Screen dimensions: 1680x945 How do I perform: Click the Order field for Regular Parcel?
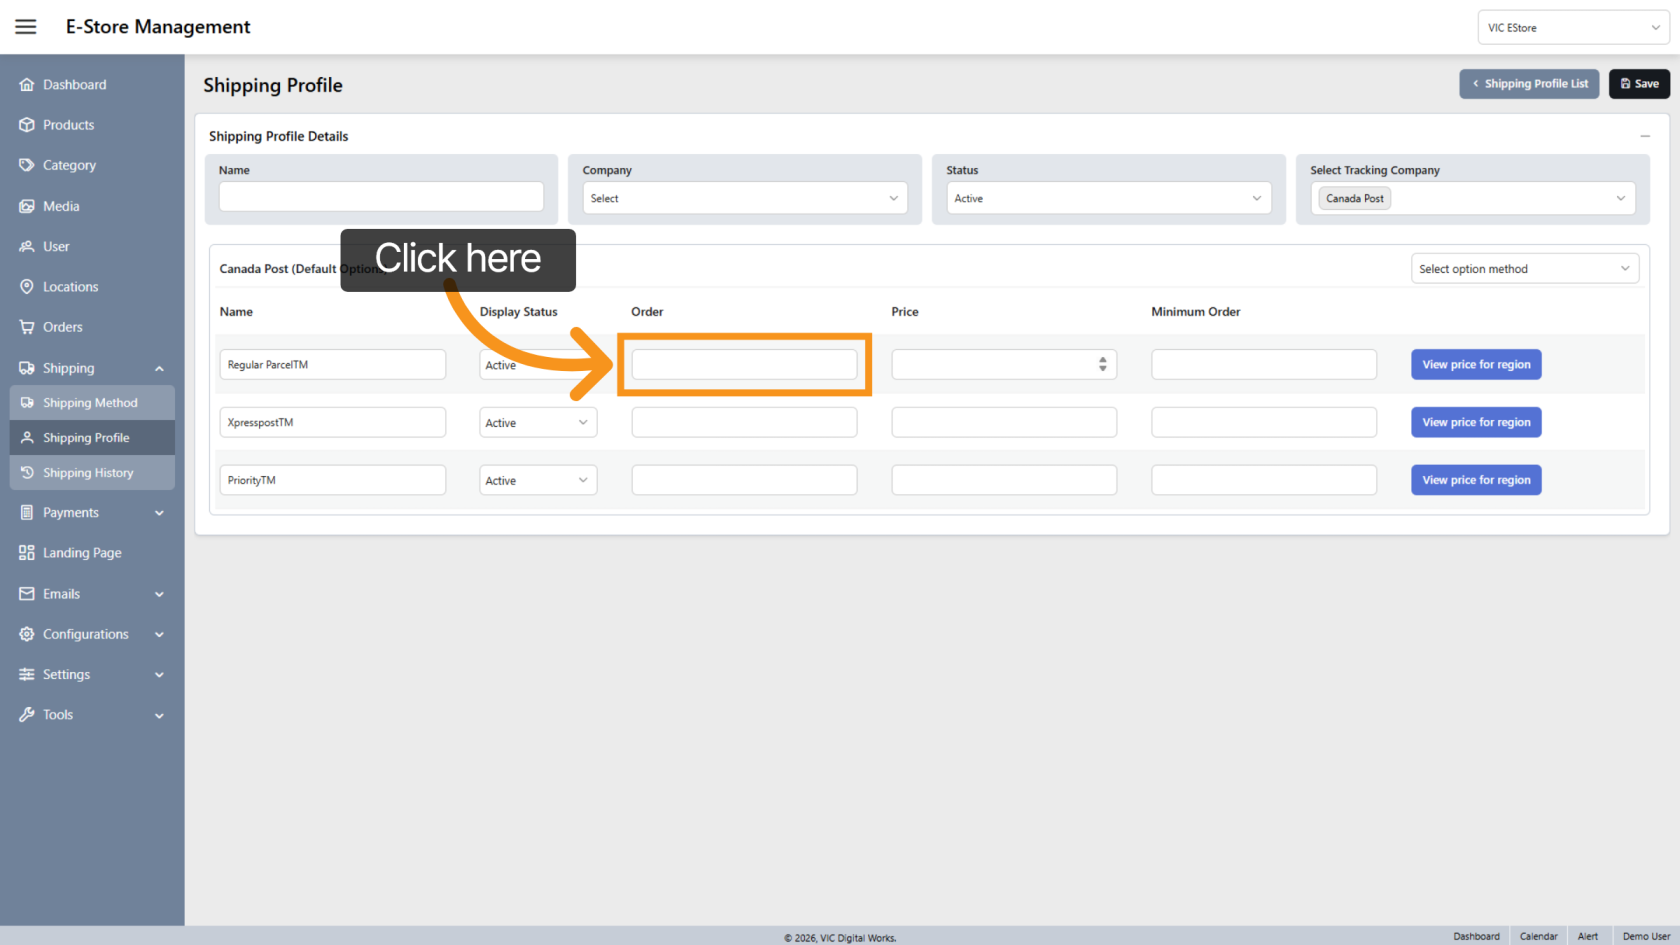click(744, 364)
